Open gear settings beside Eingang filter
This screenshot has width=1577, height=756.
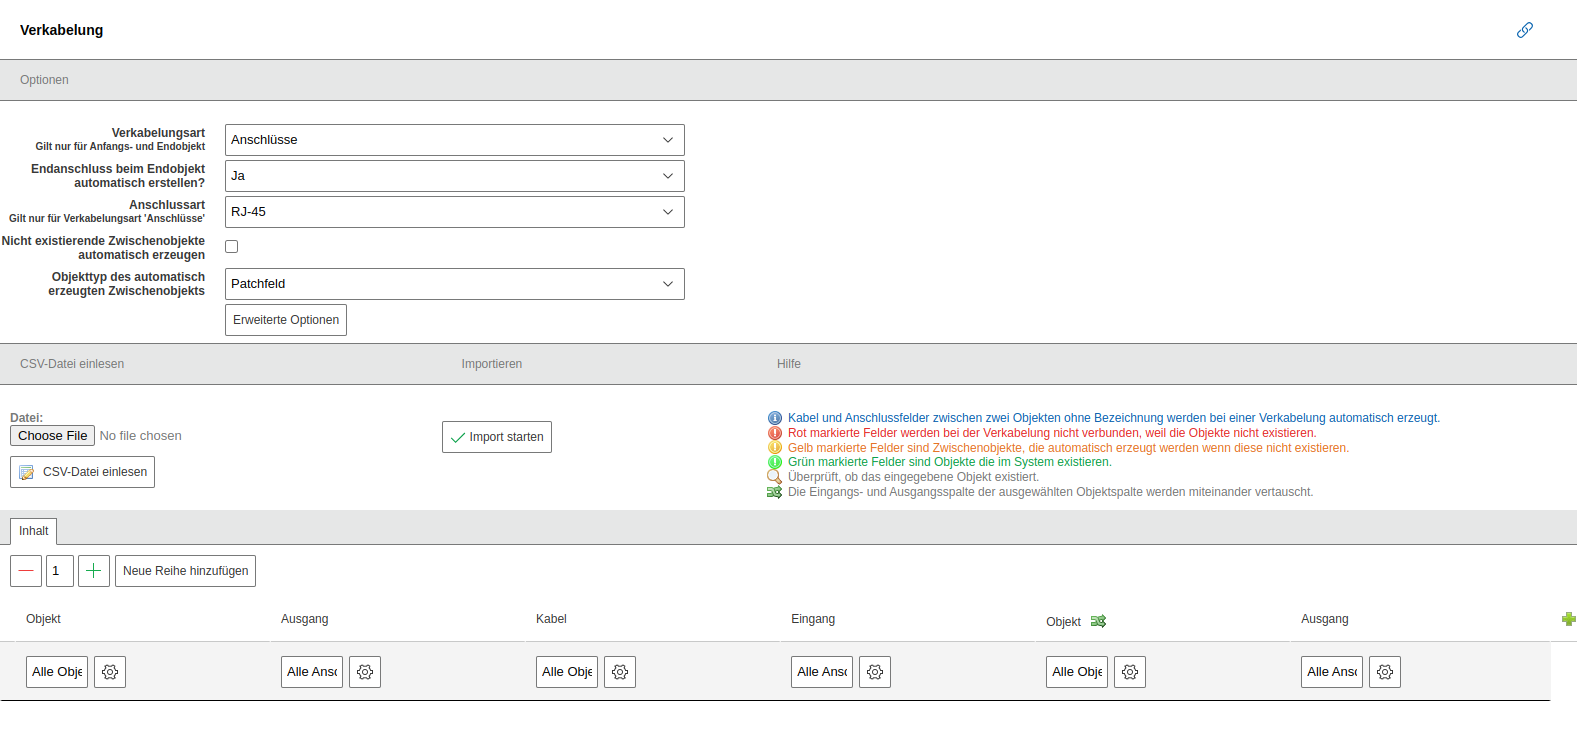point(875,672)
